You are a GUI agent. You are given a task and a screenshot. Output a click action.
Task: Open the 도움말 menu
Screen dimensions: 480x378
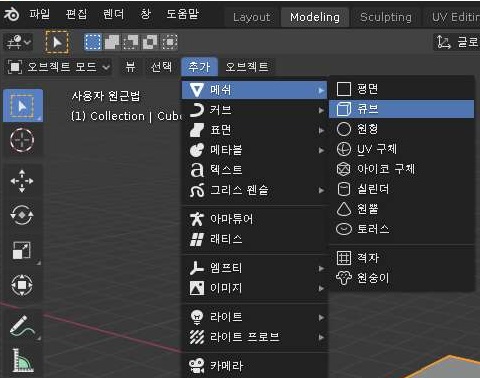tap(182, 14)
